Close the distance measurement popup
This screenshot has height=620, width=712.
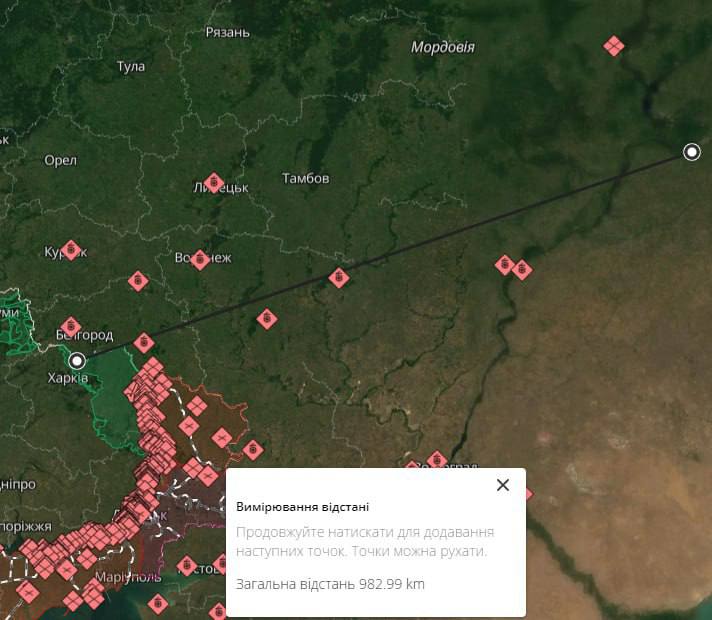(503, 485)
